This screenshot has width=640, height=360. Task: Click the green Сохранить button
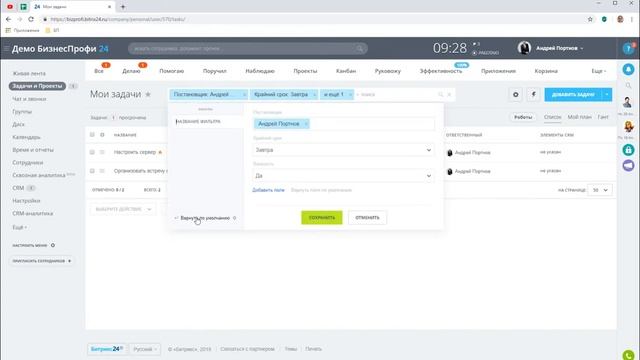click(322, 218)
